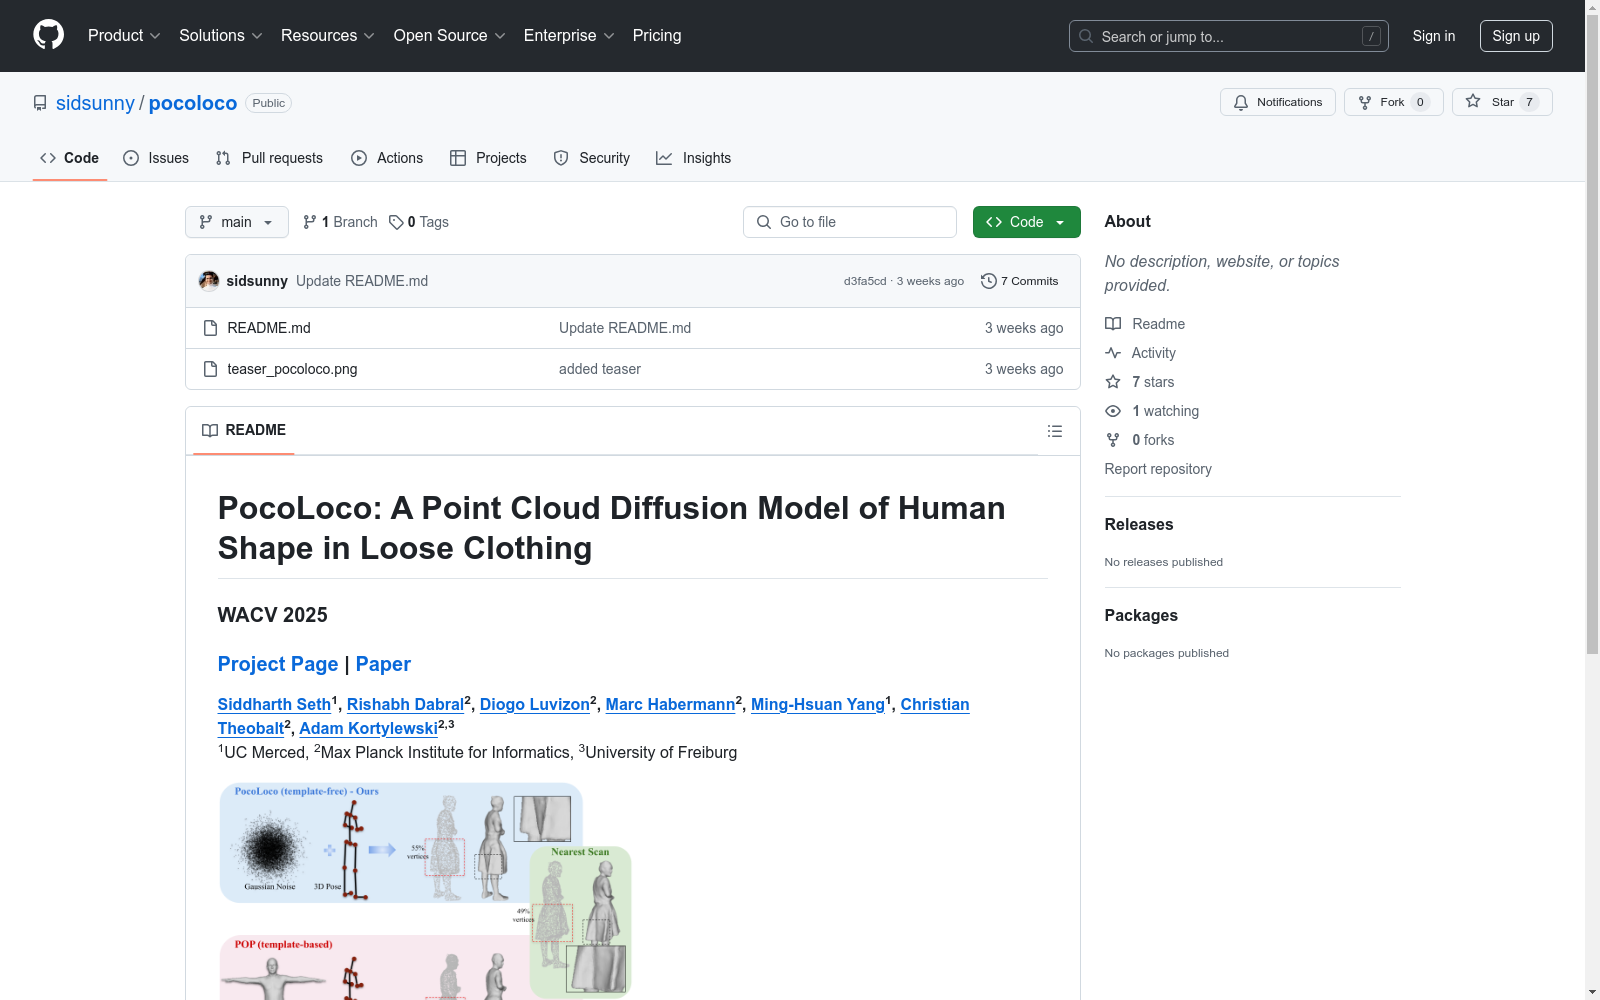This screenshot has height=1000, width=1600.
Task: Open the Actions tab
Action: click(x=387, y=158)
